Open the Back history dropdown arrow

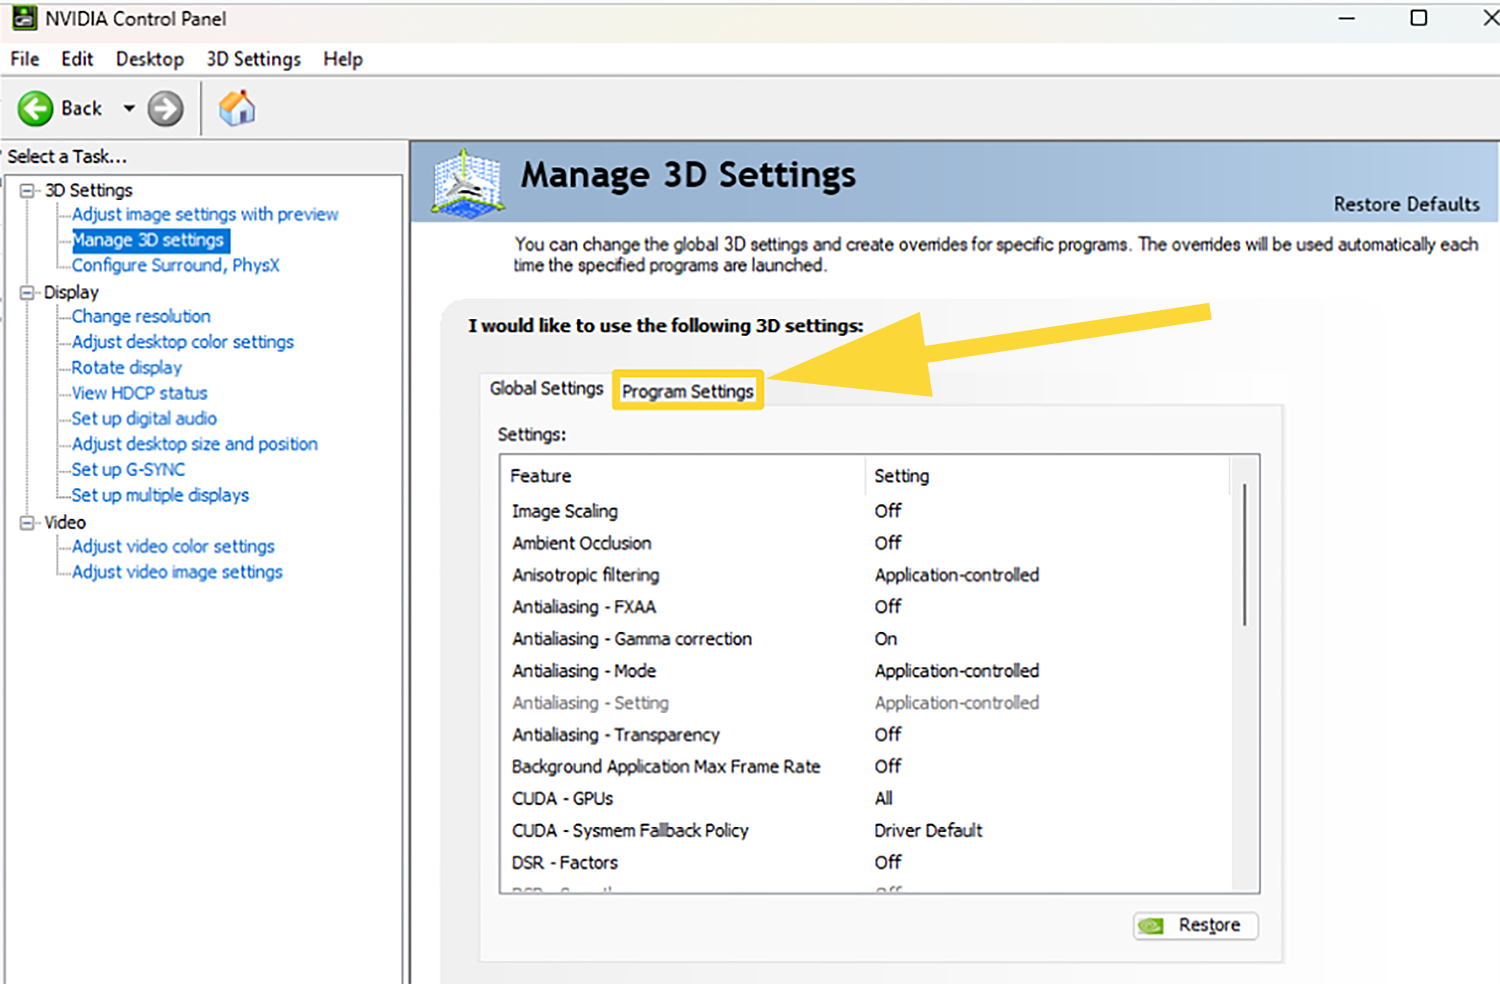pos(129,108)
